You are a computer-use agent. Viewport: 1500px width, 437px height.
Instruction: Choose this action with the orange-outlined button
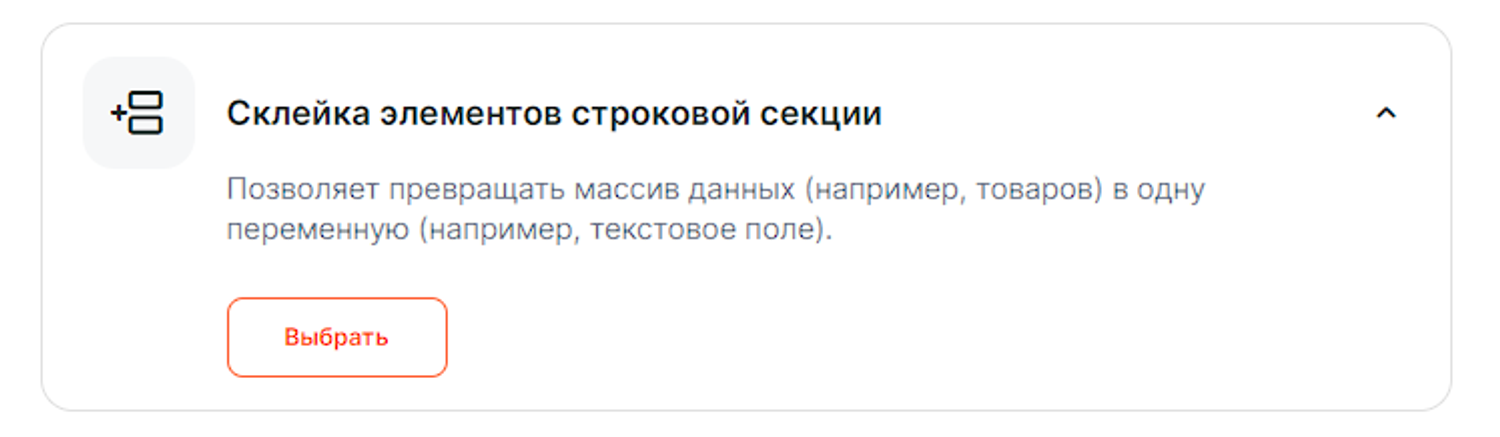coord(336,337)
